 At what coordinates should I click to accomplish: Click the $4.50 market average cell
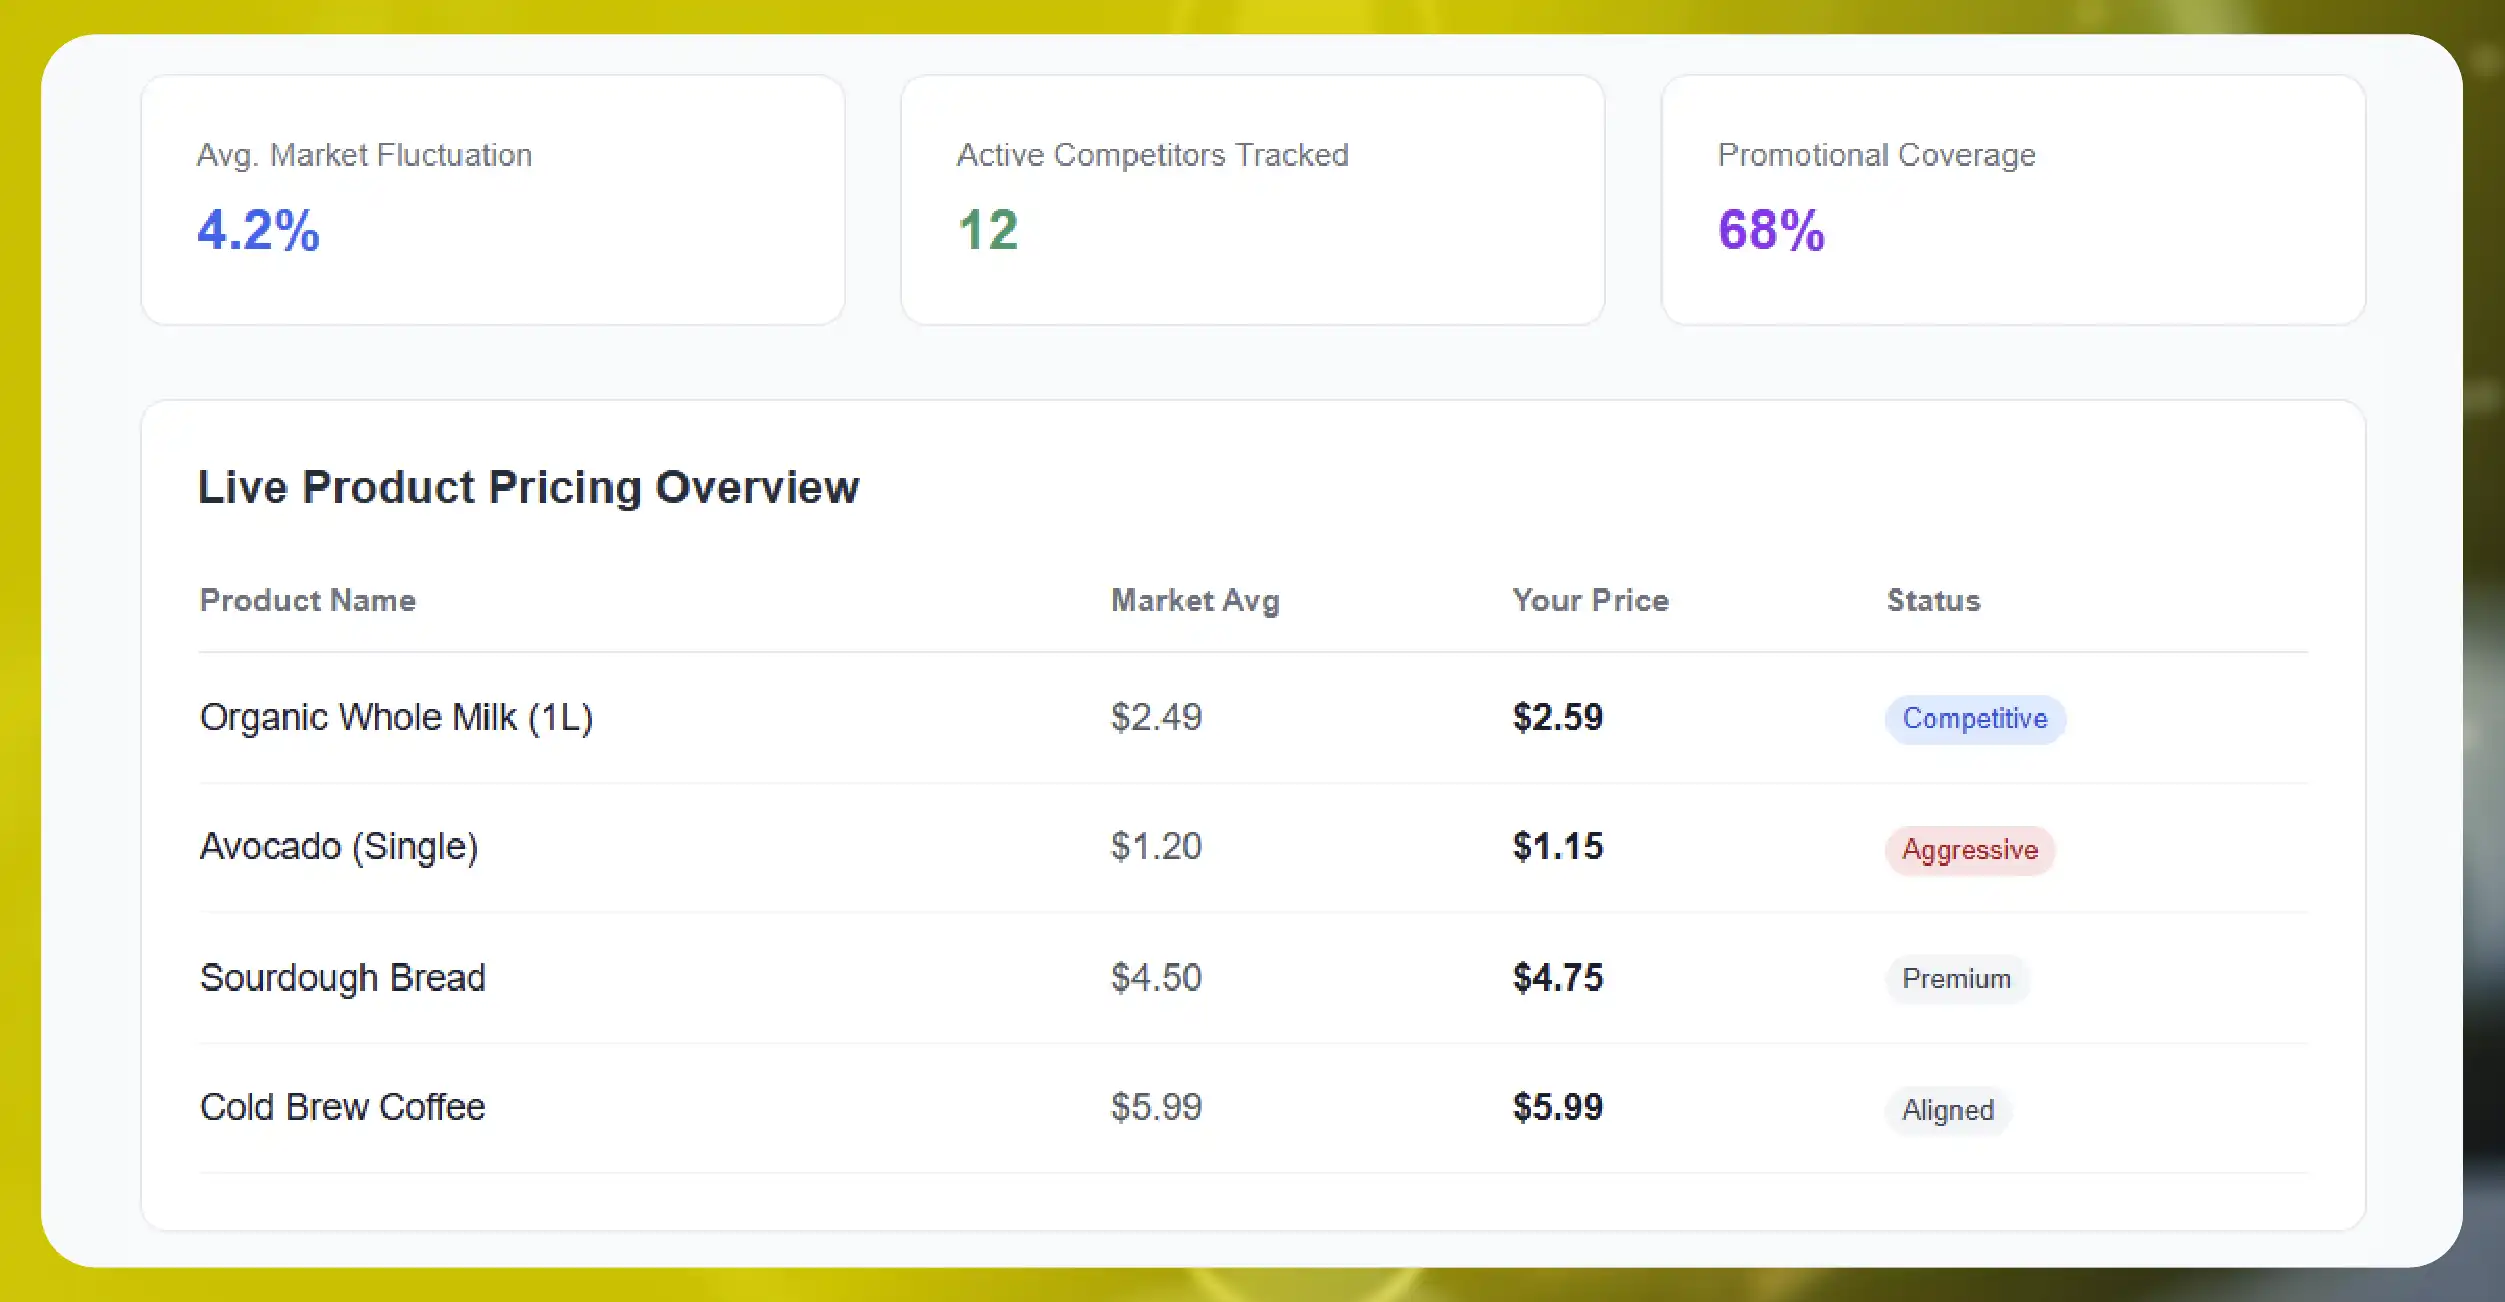pos(1156,977)
